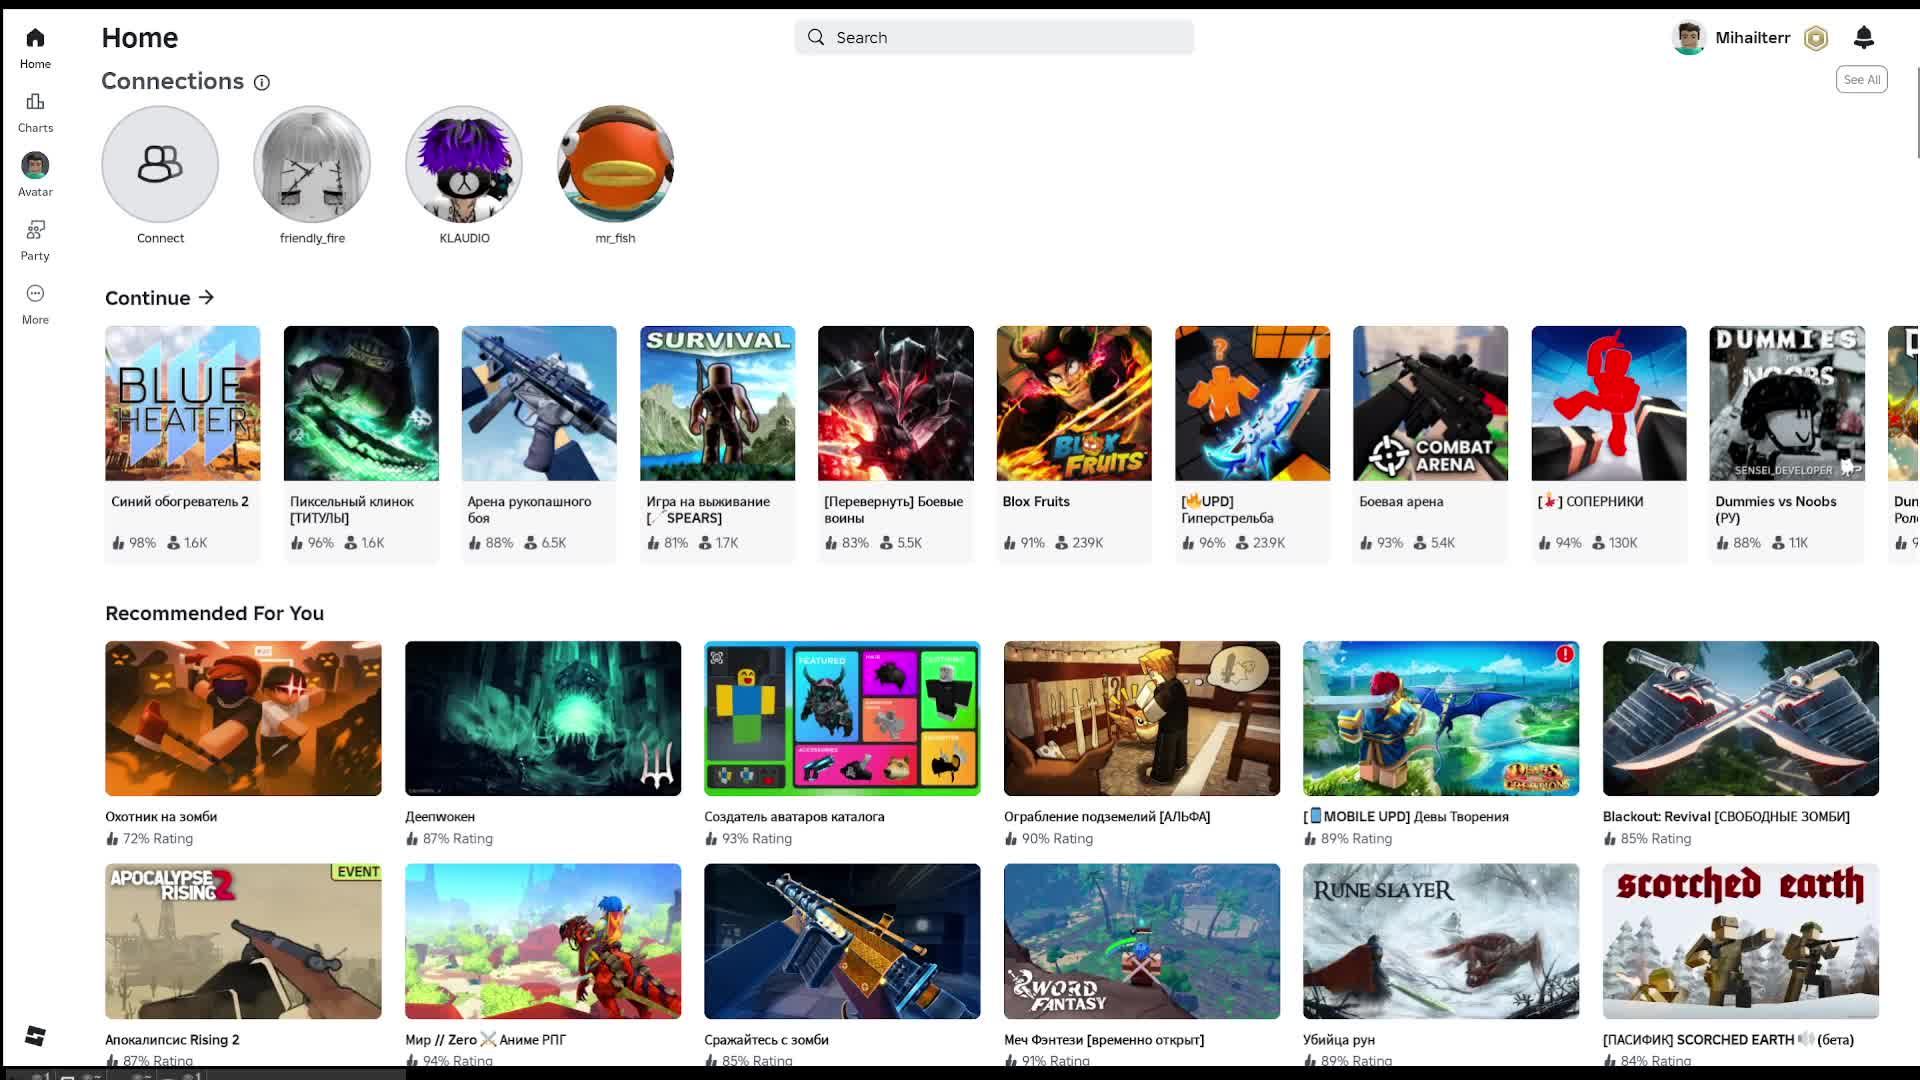The width and height of the screenshot is (1920, 1080).
Task: Click the See All connections button
Action: [x=1861, y=80]
